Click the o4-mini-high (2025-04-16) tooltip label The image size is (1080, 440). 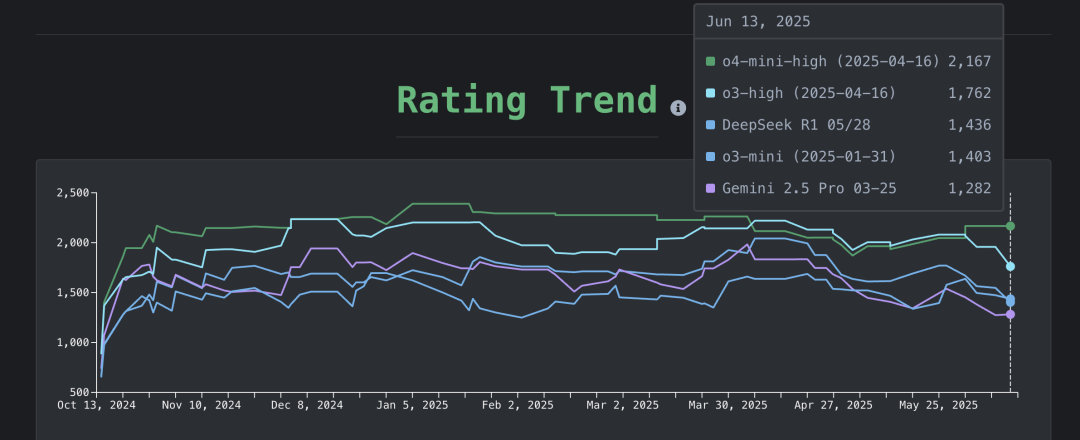click(831, 61)
